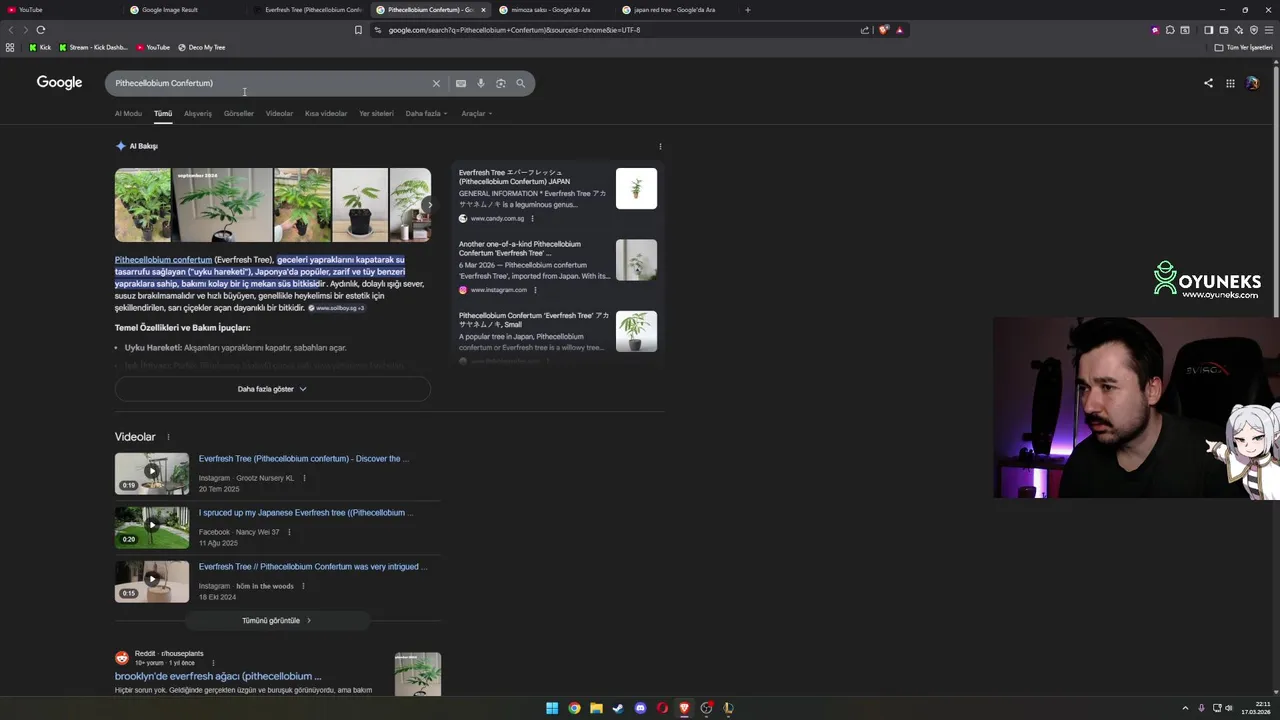Switch to Alışveriş tab
Viewport: 1280px width, 720px height.
[x=198, y=113]
